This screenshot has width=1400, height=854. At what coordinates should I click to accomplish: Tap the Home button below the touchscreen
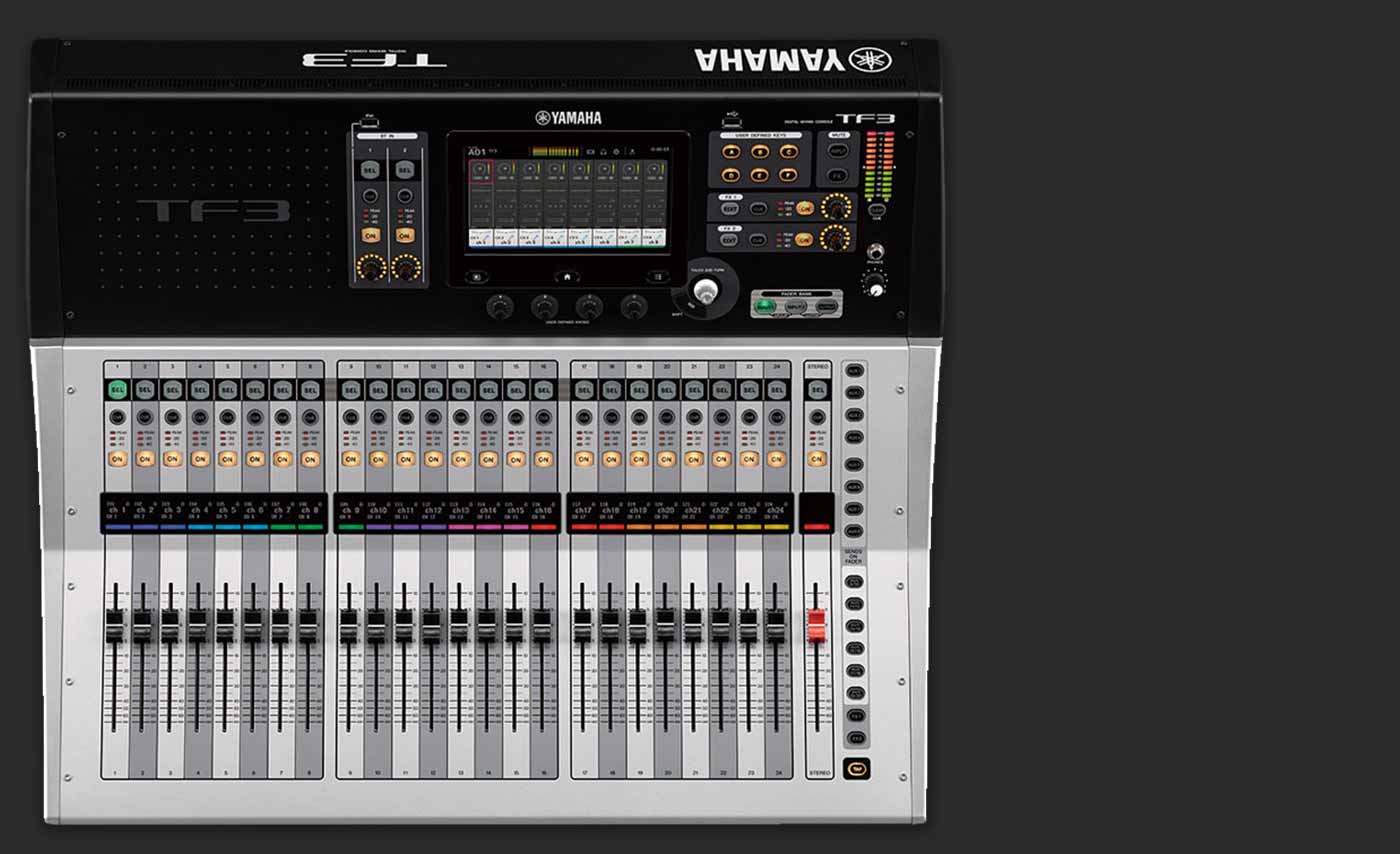pyautogui.click(x=567, y=277)
